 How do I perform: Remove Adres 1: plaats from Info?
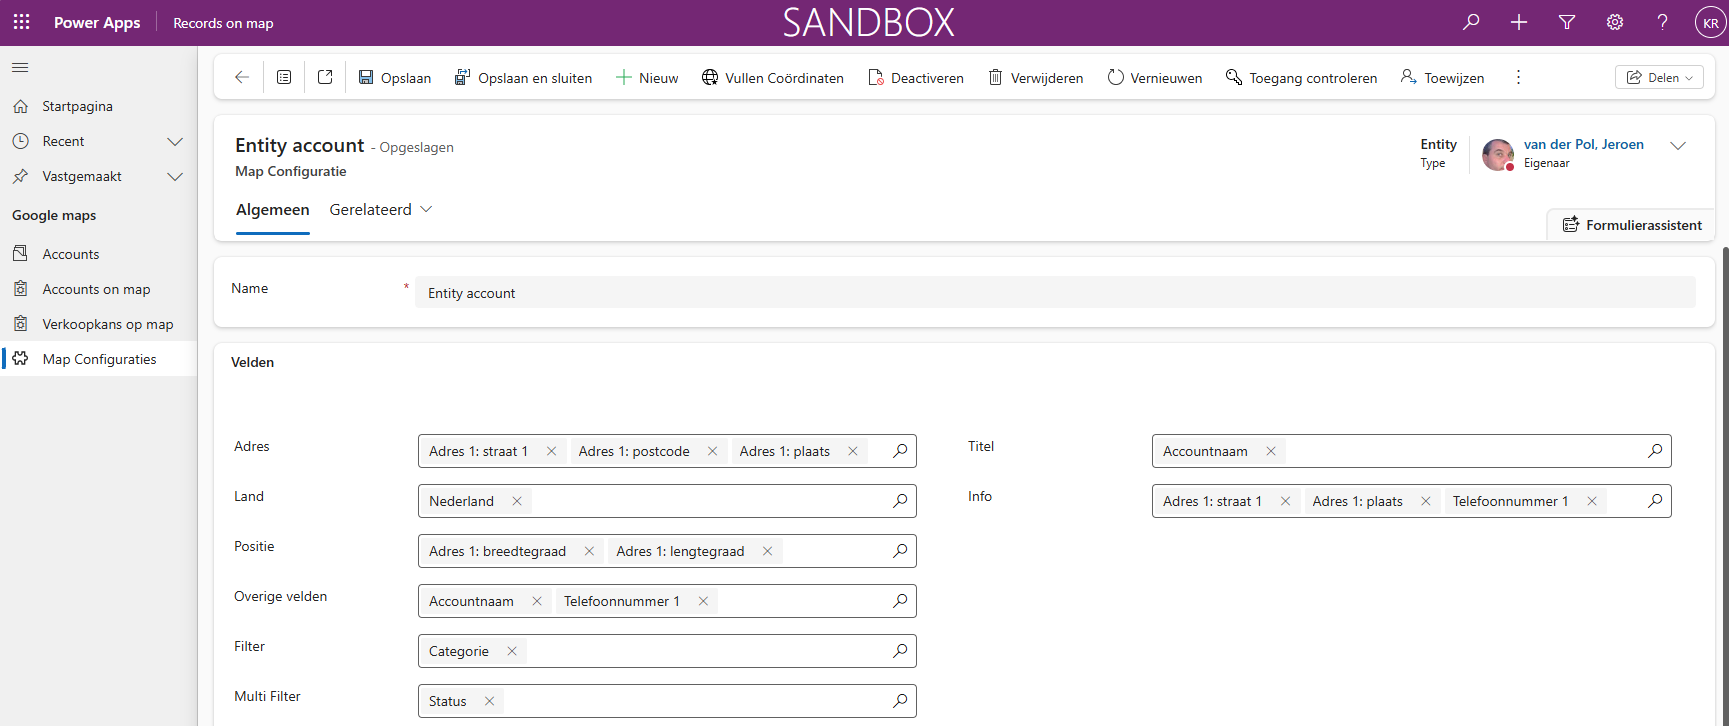coord(1426,501)
